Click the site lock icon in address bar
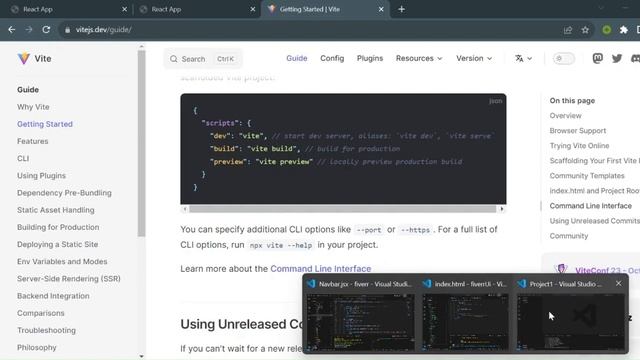 click(x=67, y=30)
